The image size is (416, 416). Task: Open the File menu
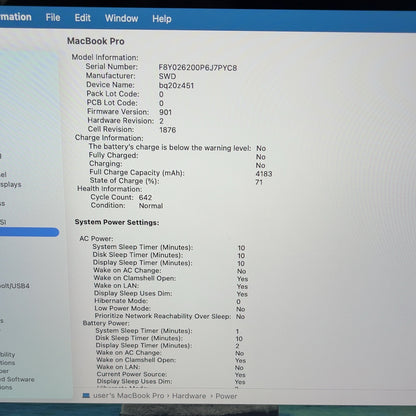click(x=53, y=17)
